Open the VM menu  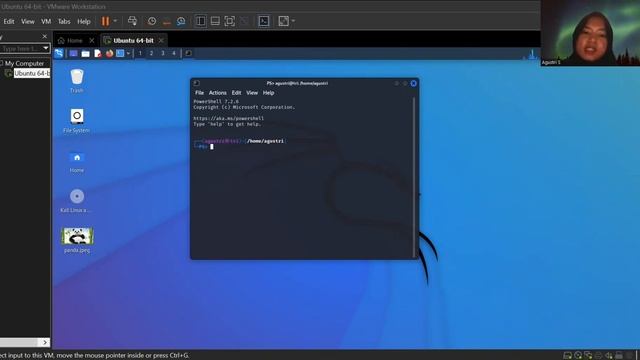(x=46, y=21)
